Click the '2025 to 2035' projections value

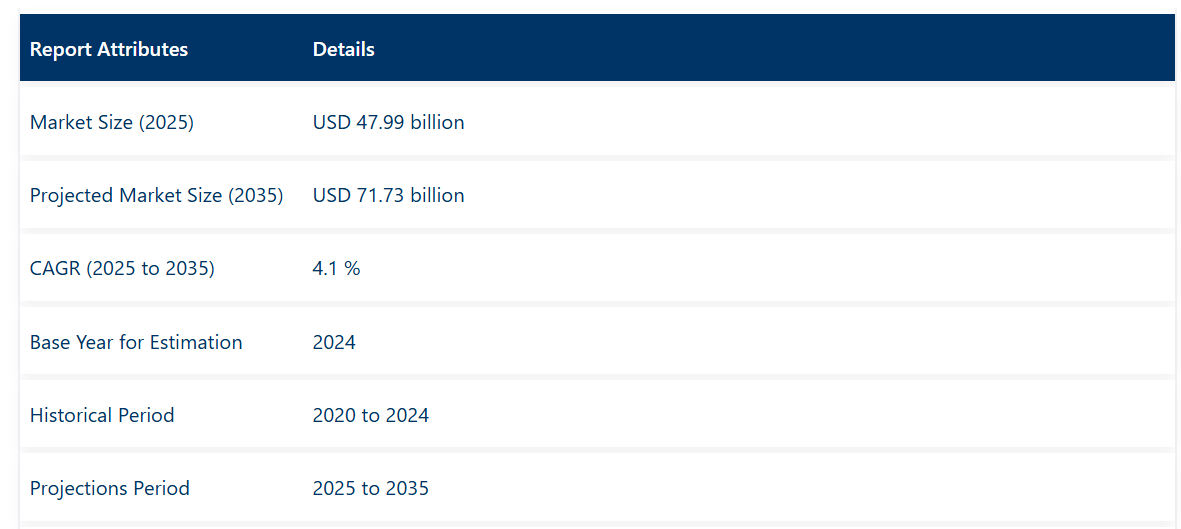pos(371,488)
